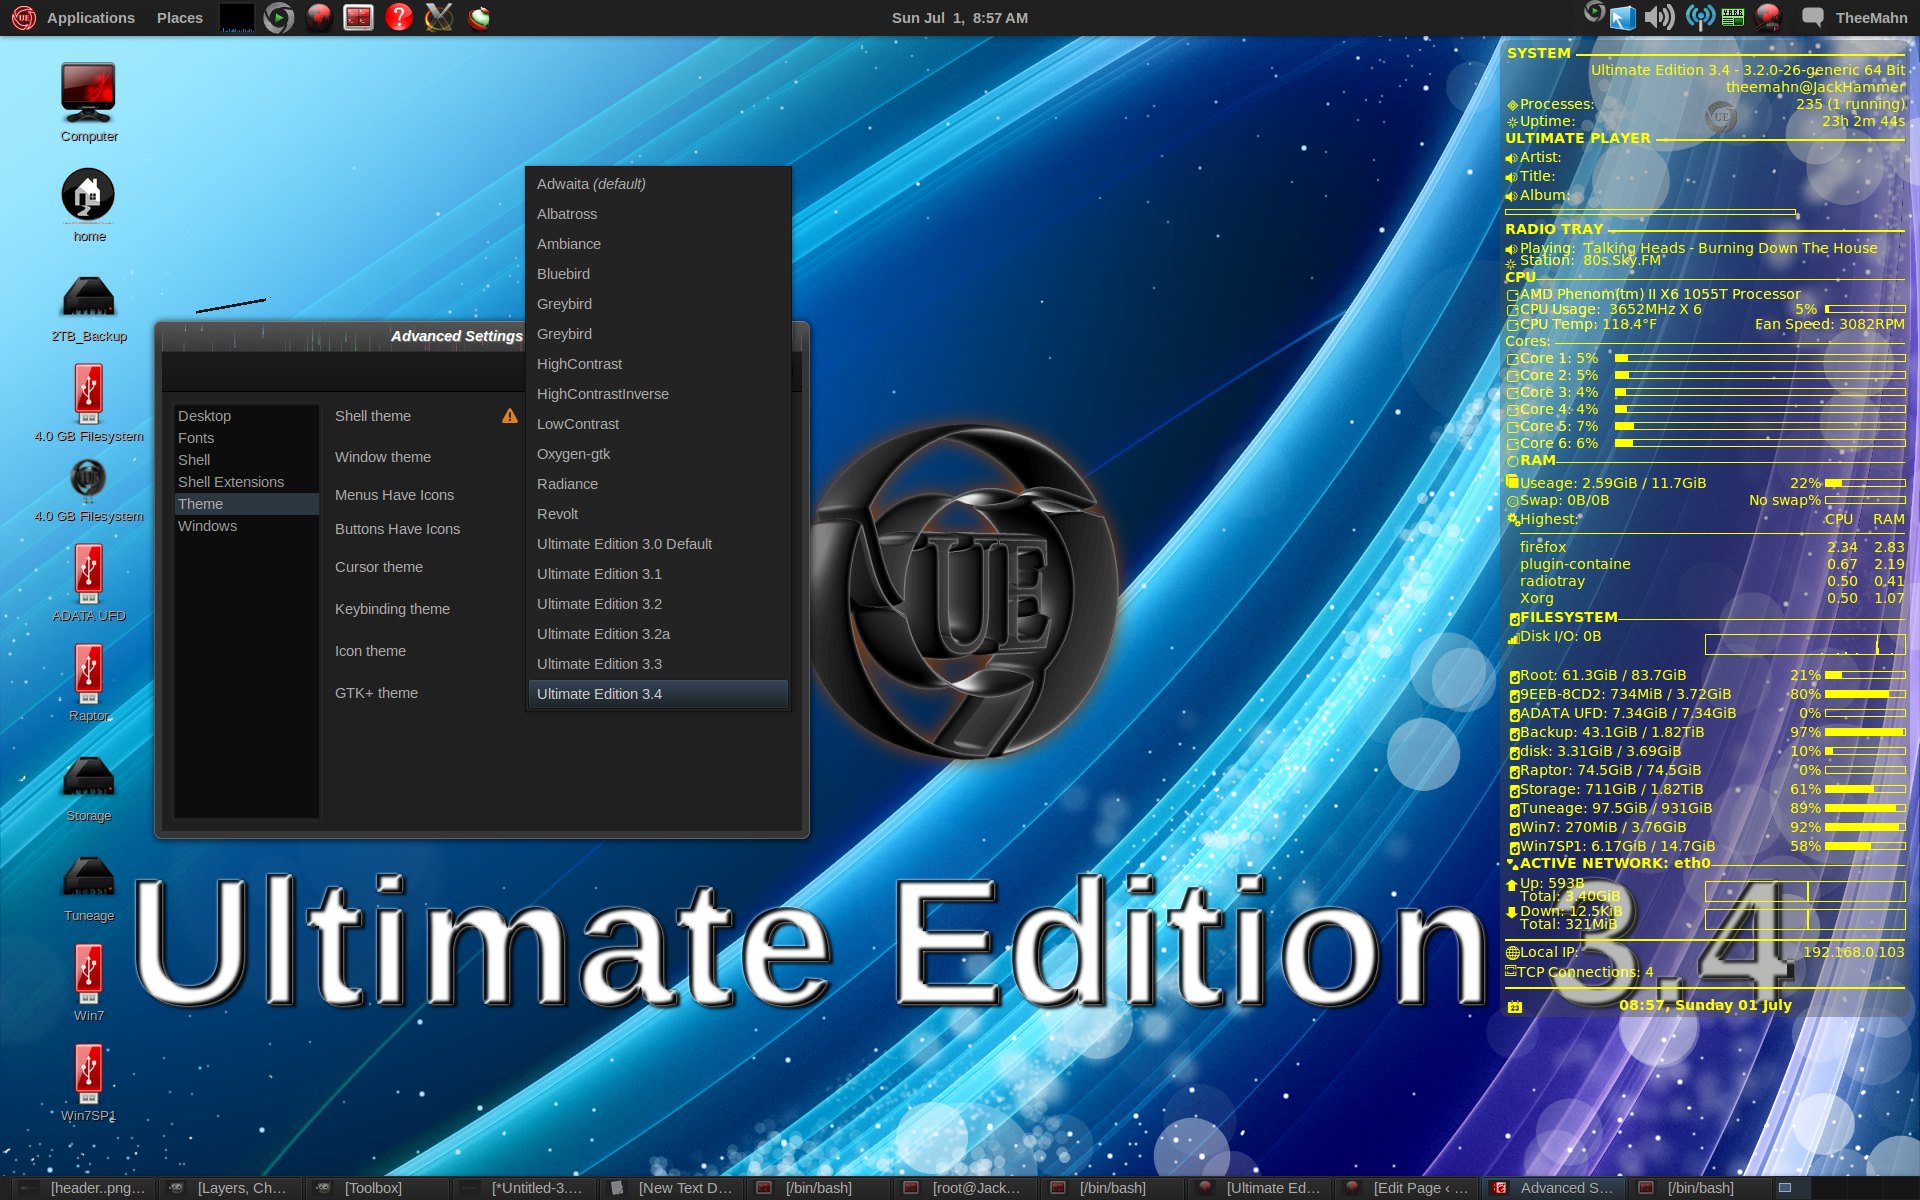
Task: Click the red question mark help launcher
Action: tap(398, 17)
